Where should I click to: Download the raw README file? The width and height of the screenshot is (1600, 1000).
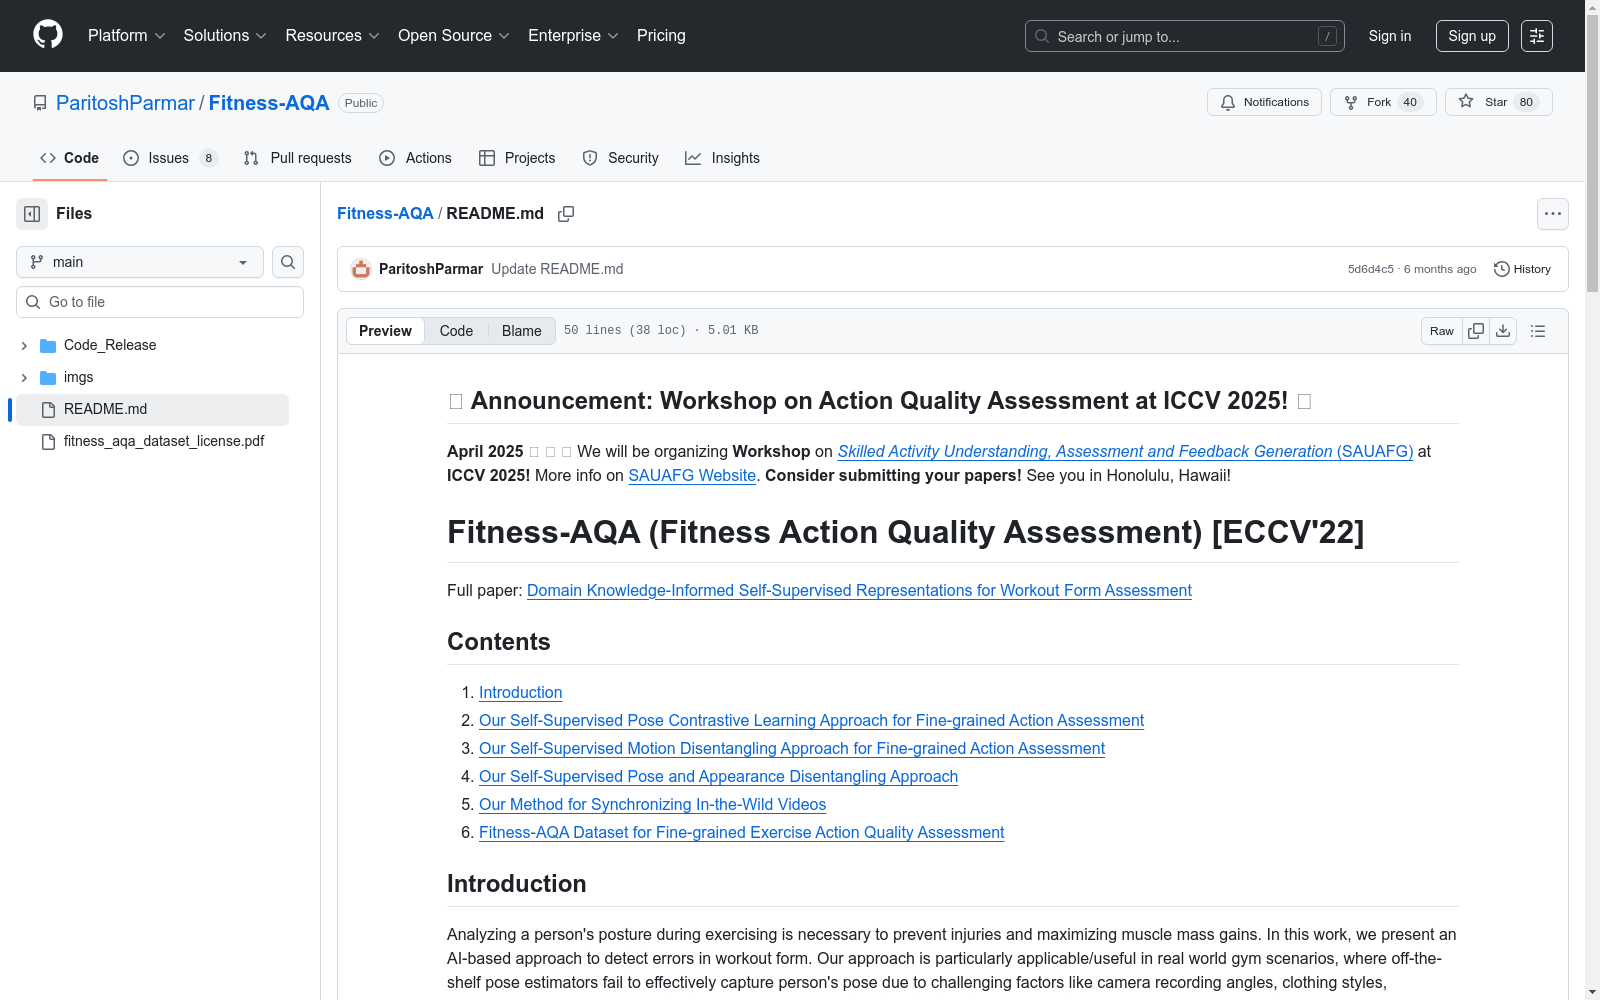tap(1503, 331)
